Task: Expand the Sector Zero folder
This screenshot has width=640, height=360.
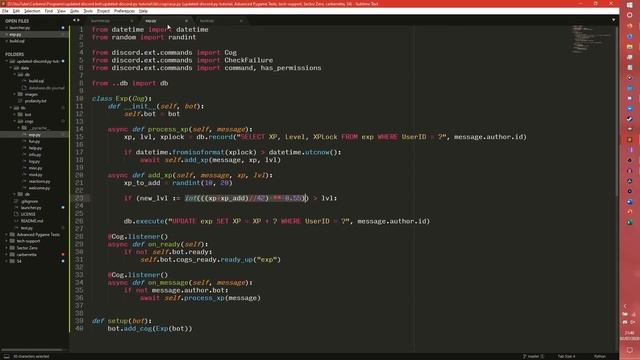Action: (x=7, y=248)
